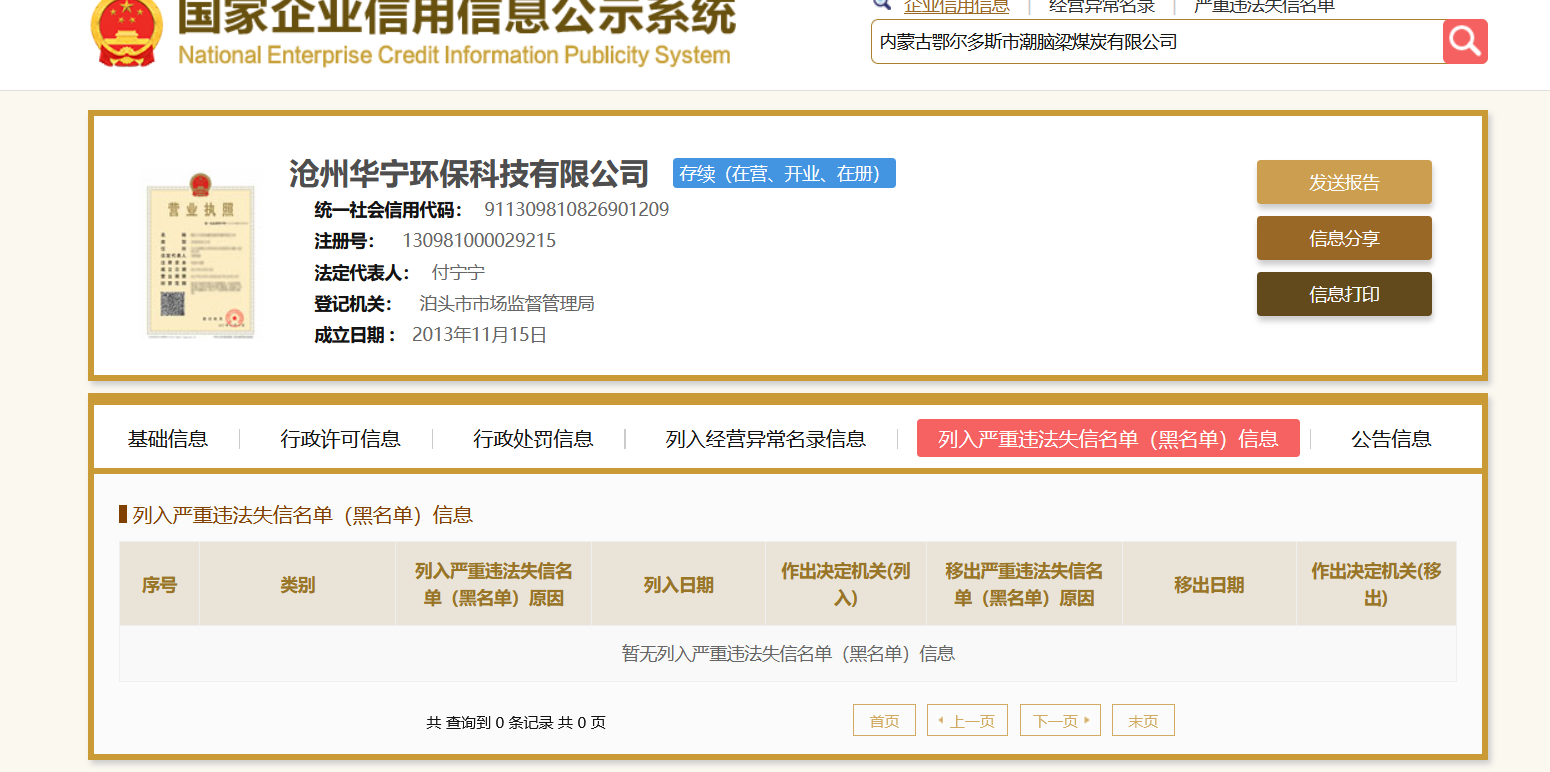Click the 信息分享 button

(1344, 238)
